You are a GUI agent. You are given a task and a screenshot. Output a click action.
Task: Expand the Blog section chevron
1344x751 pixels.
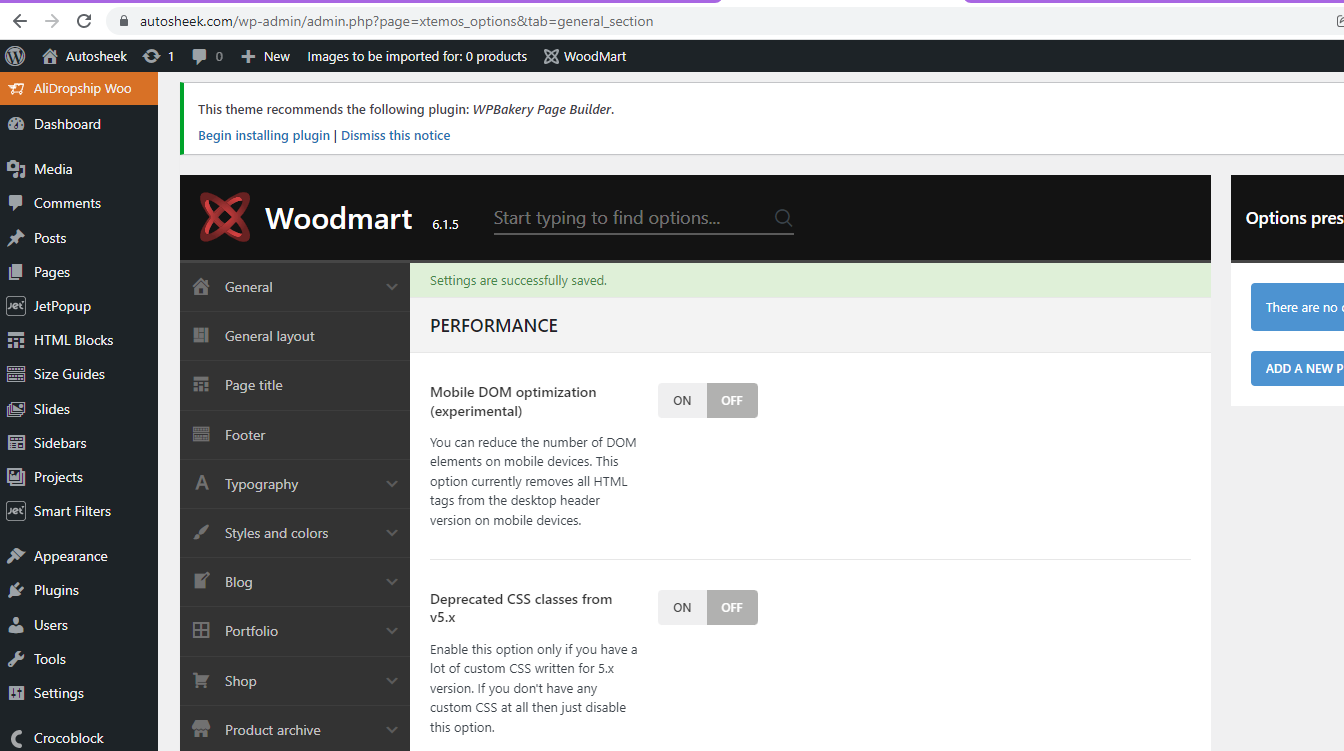[392, 582]
